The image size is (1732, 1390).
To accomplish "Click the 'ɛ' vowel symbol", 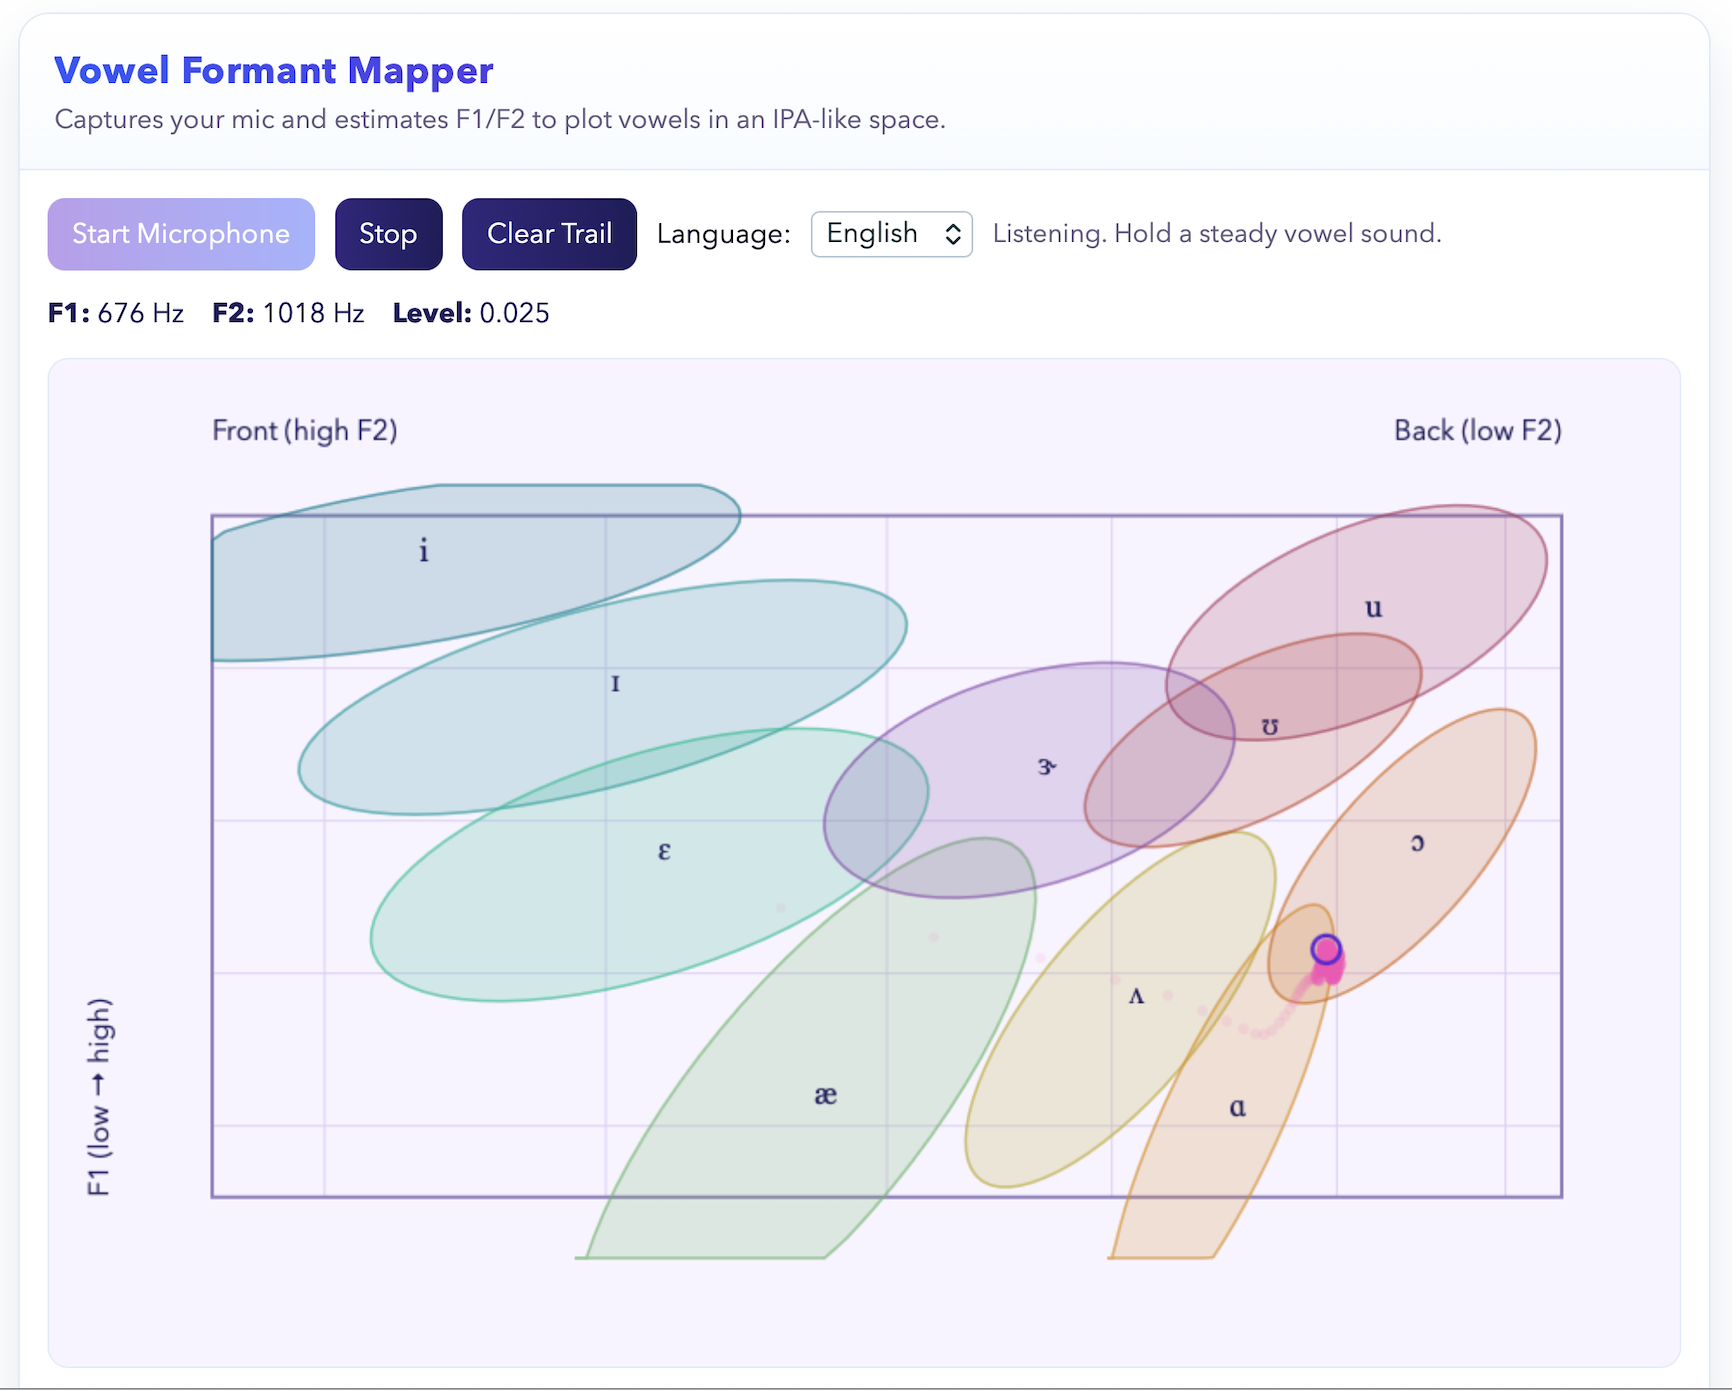I will (x=664, y=851).
